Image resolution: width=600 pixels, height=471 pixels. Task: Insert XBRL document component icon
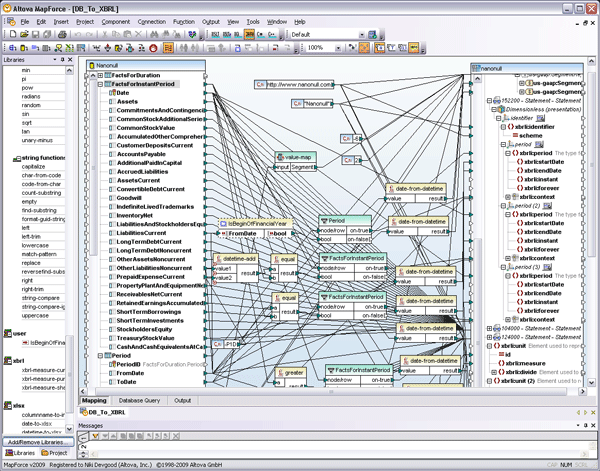(x=81, y=48)
